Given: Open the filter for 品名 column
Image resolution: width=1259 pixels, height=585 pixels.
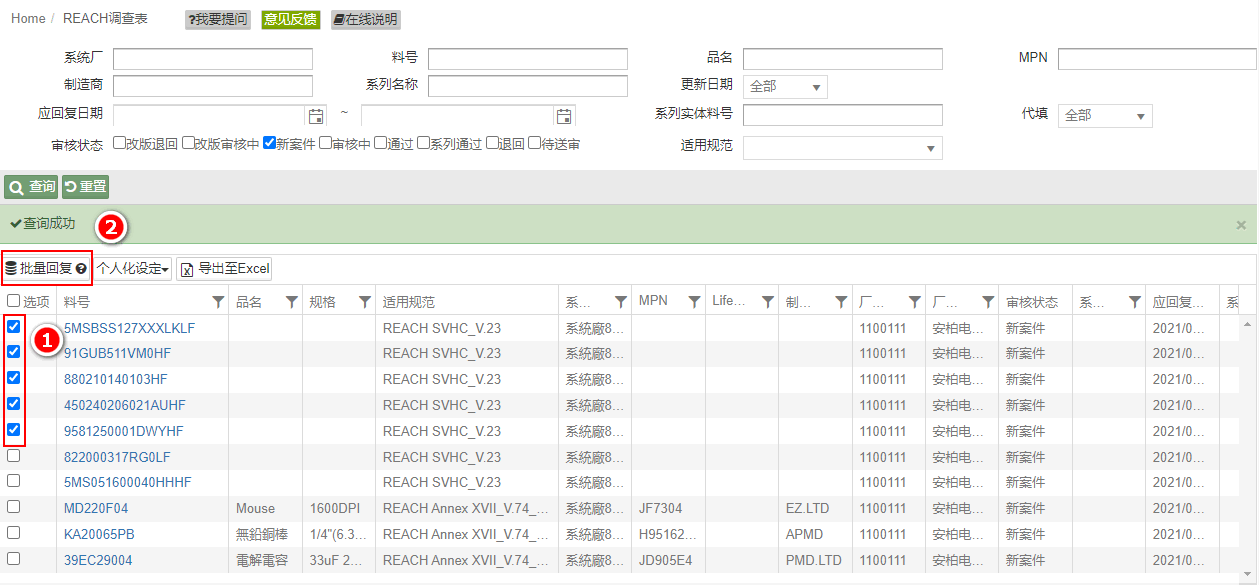Looking at the screenshot, I should click(291, 301).
